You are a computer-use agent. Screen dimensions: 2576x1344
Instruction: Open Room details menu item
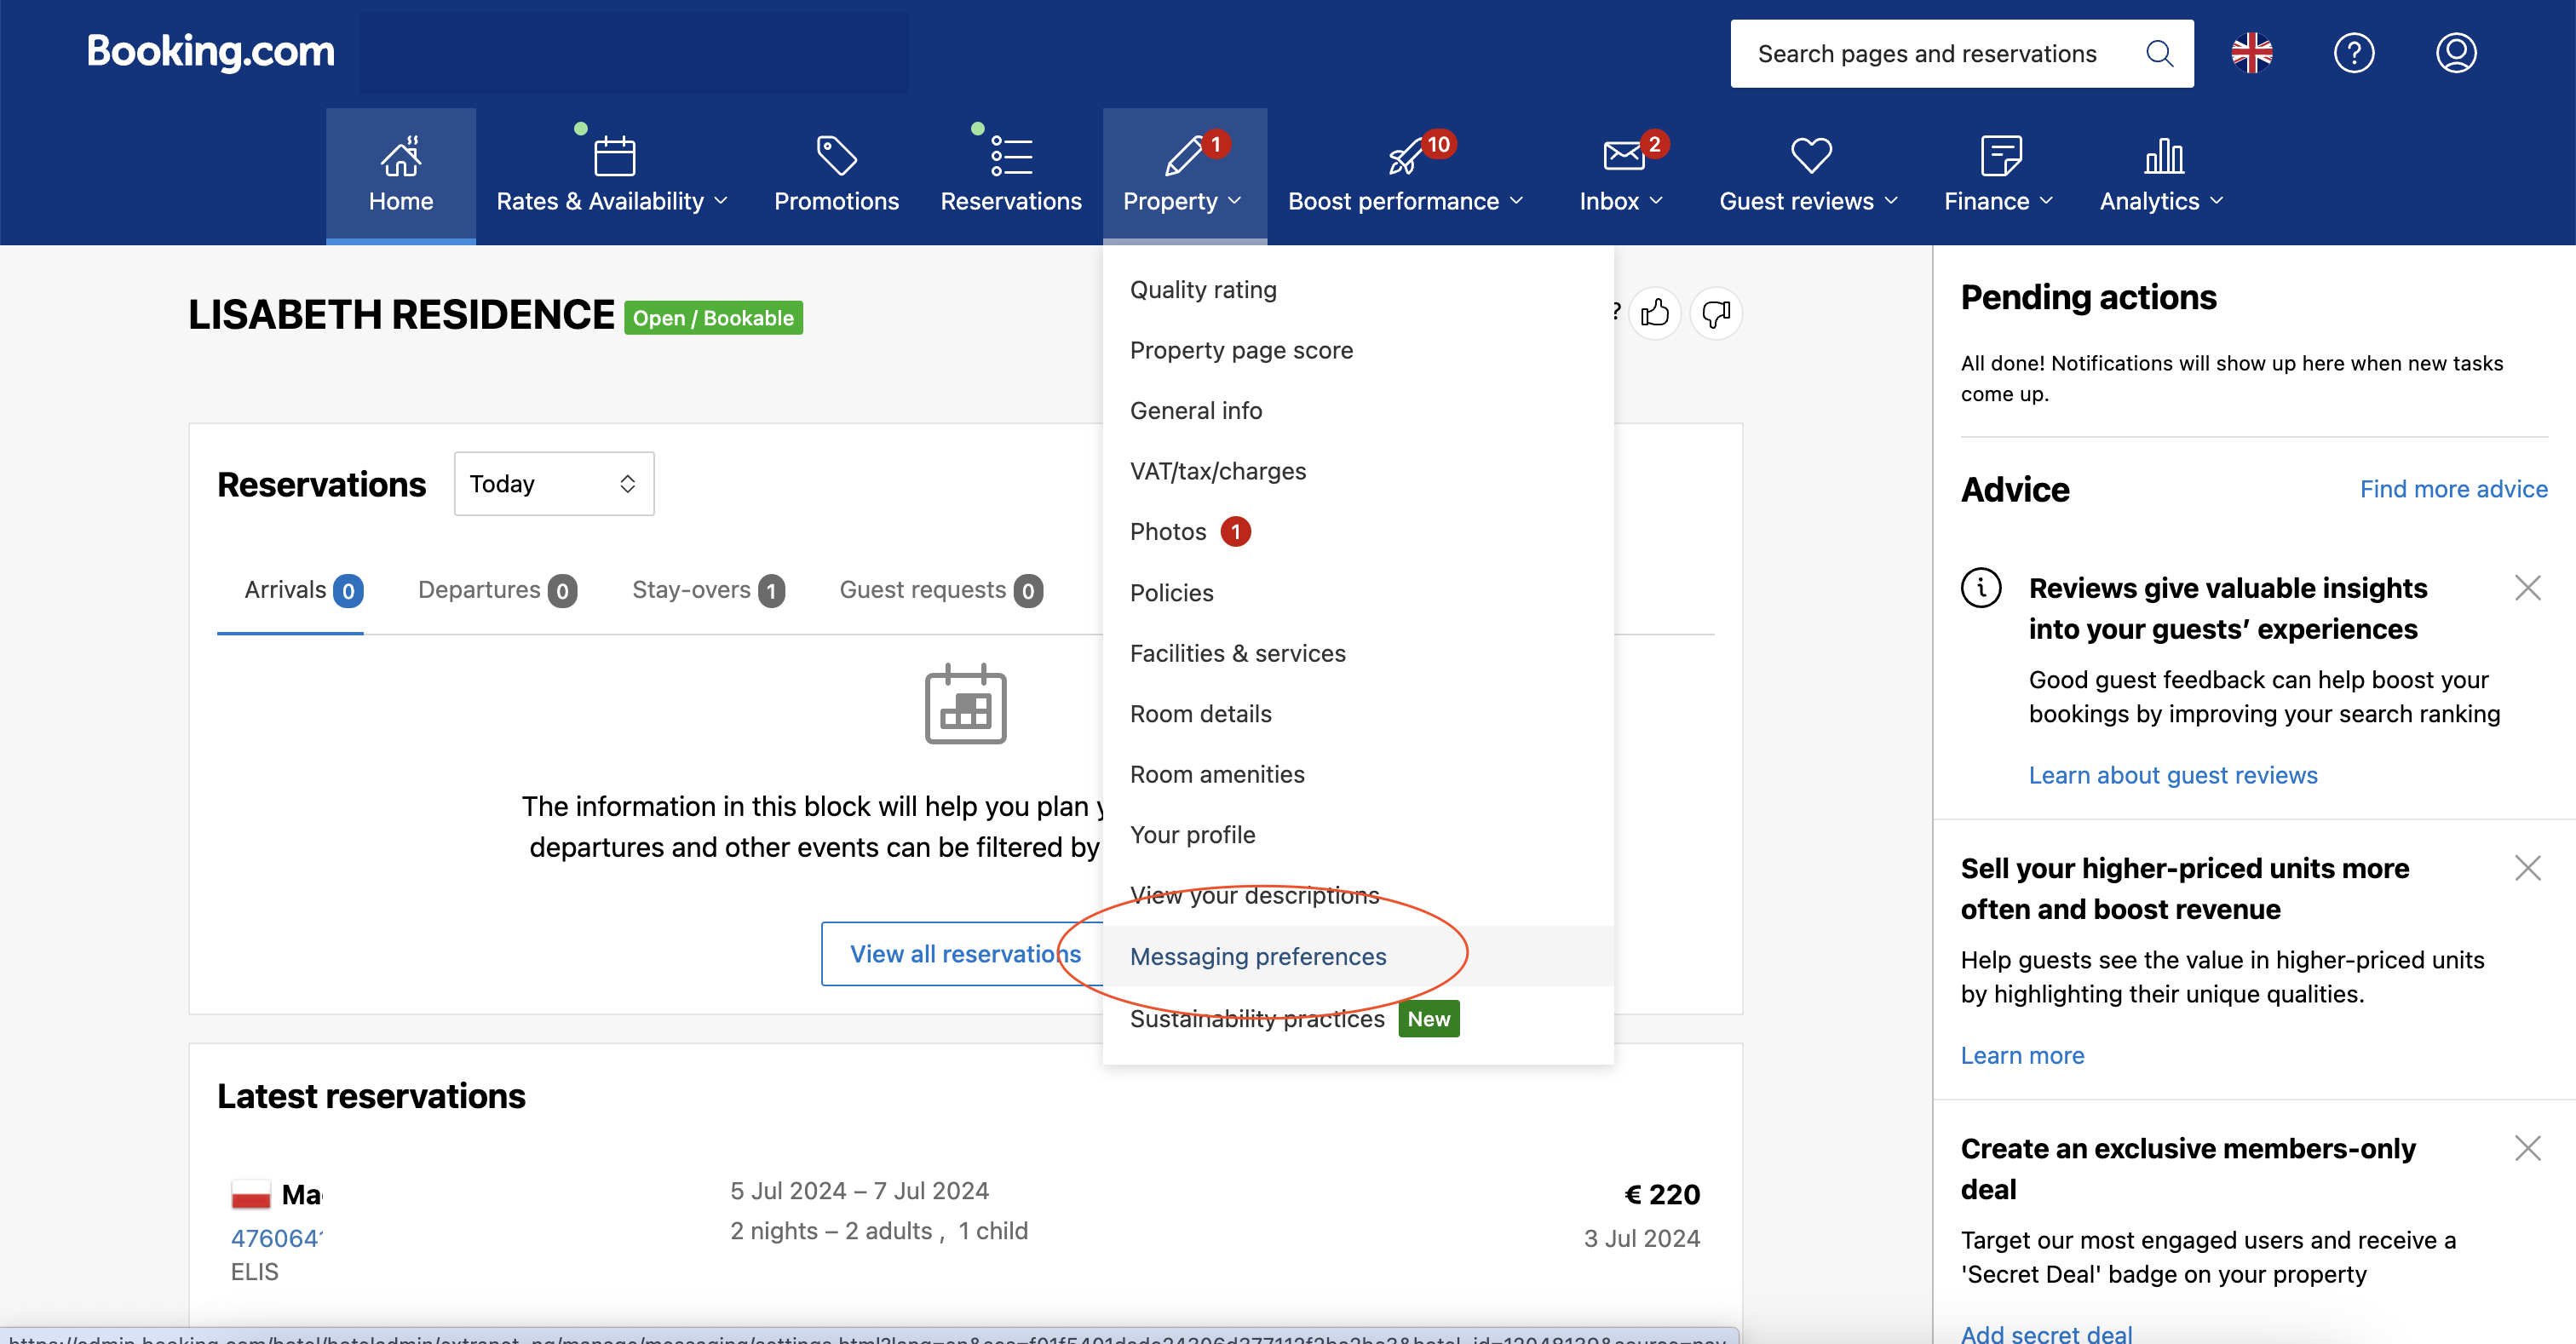(1357, 714)
